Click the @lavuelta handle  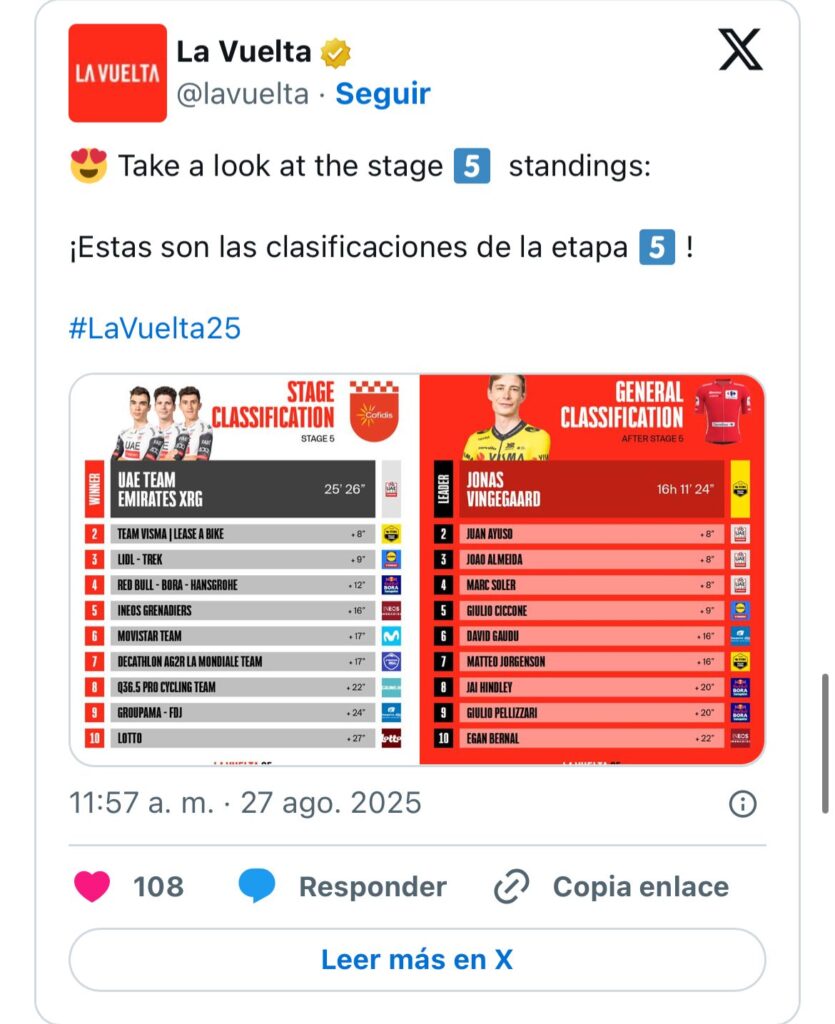242,94
